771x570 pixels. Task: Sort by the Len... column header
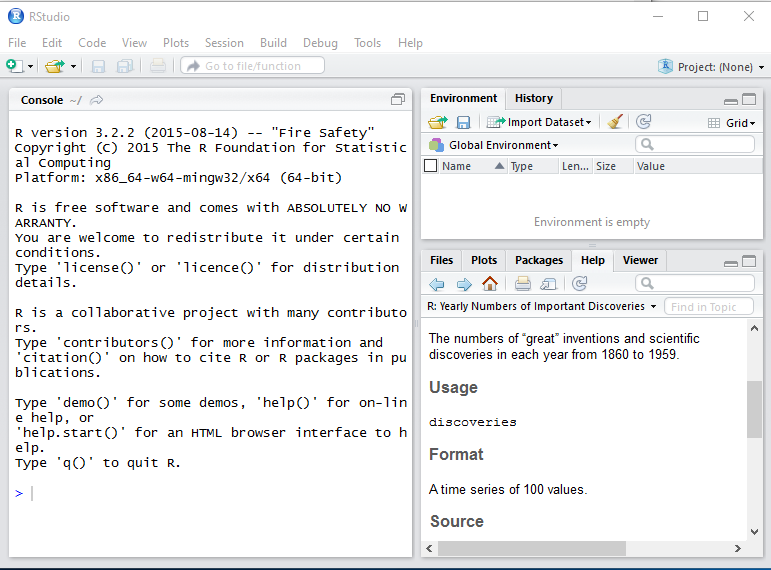(575, 166)
